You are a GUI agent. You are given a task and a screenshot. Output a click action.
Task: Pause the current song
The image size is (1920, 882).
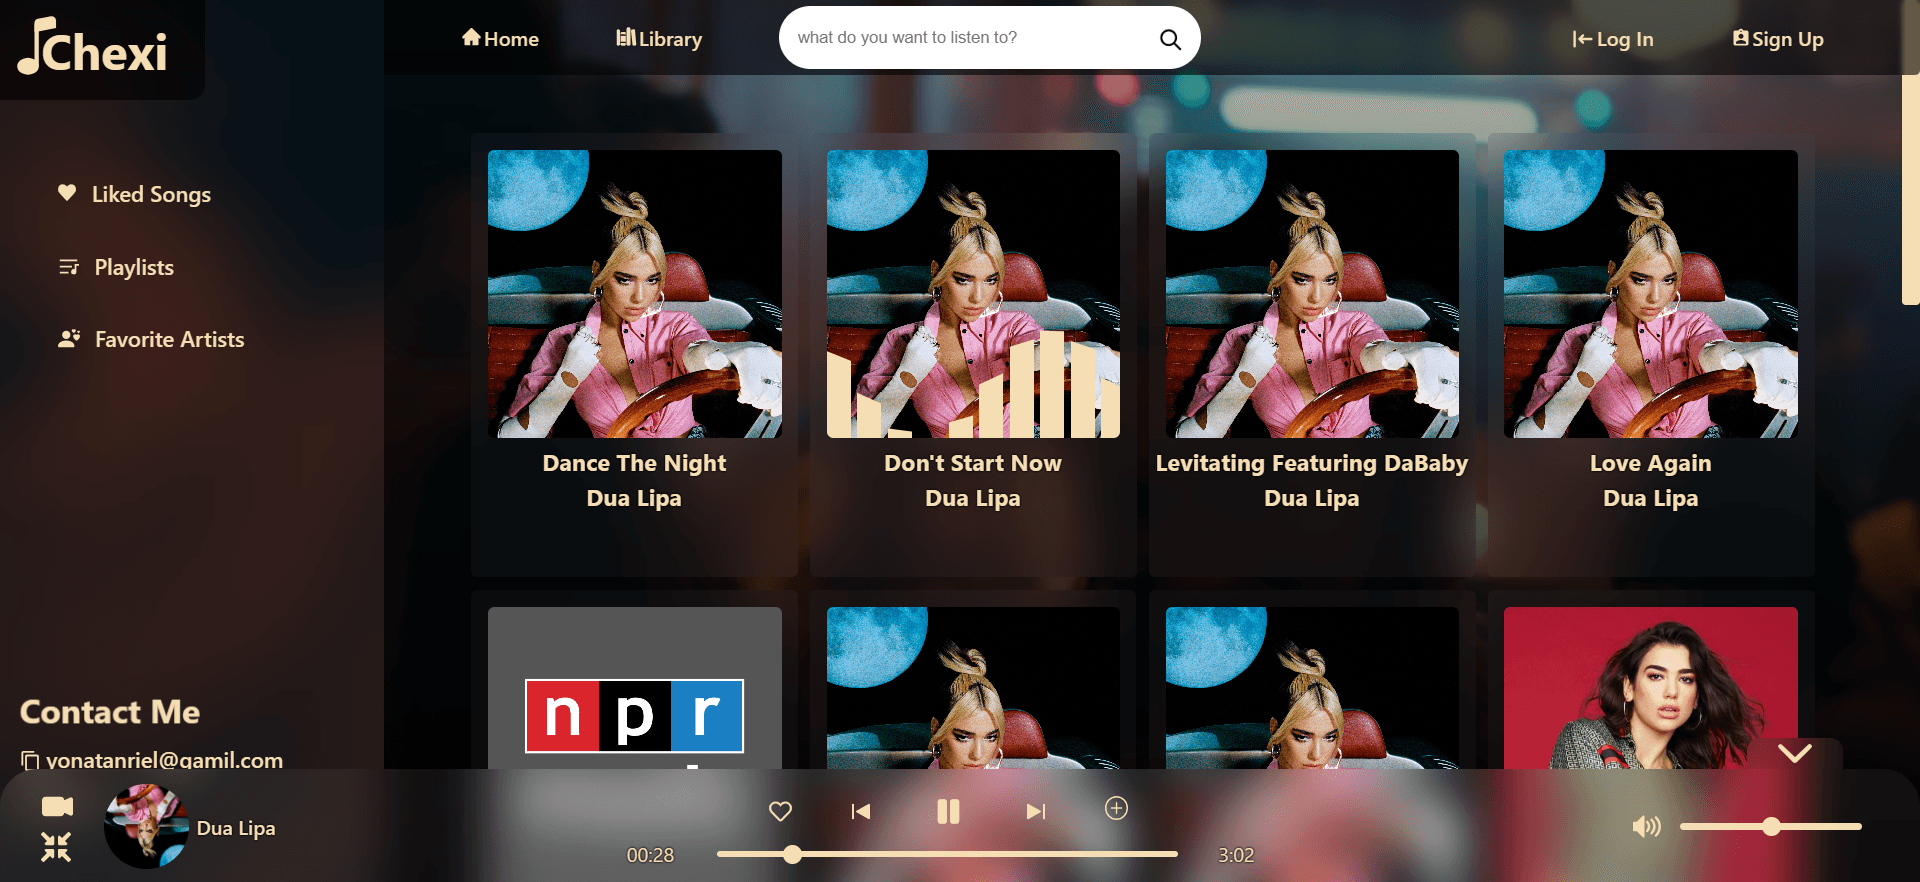(x=948, y=811)
